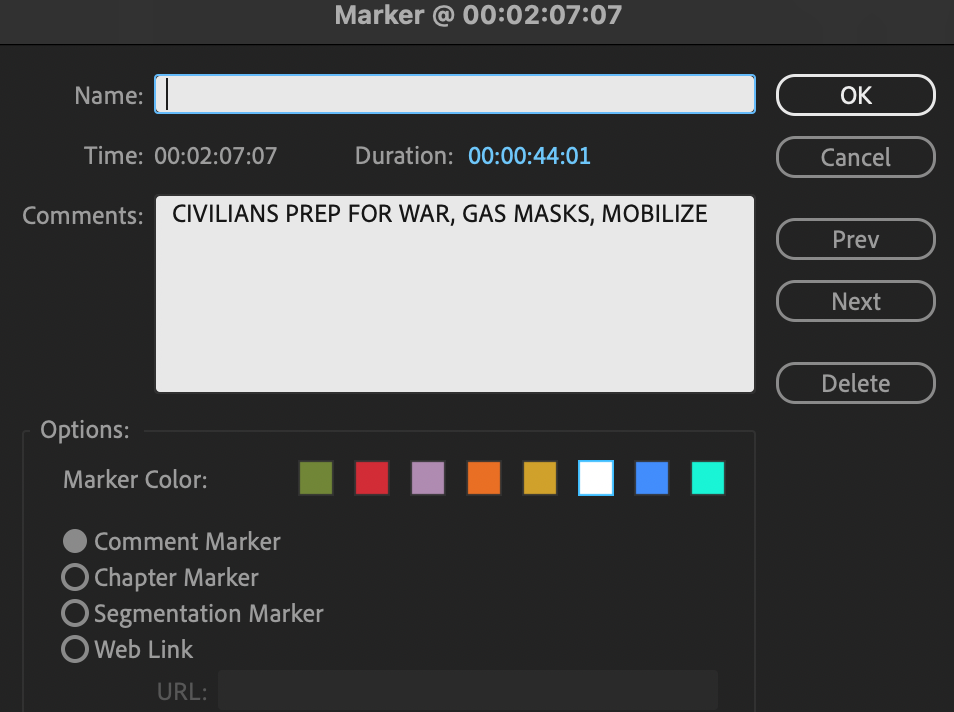Pick the orange marker color swatch
Viewport: 954px width, 712px height.
[x=483, y=478]
